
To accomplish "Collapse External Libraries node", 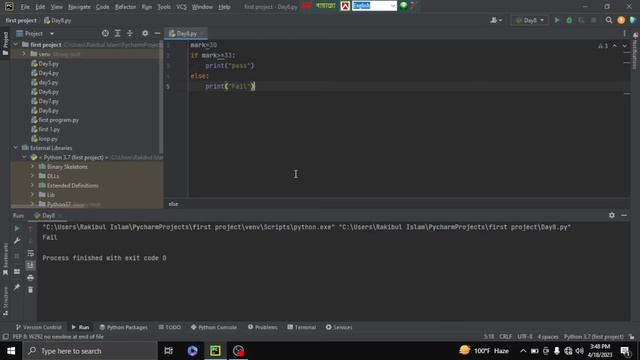I will [16, 148].
